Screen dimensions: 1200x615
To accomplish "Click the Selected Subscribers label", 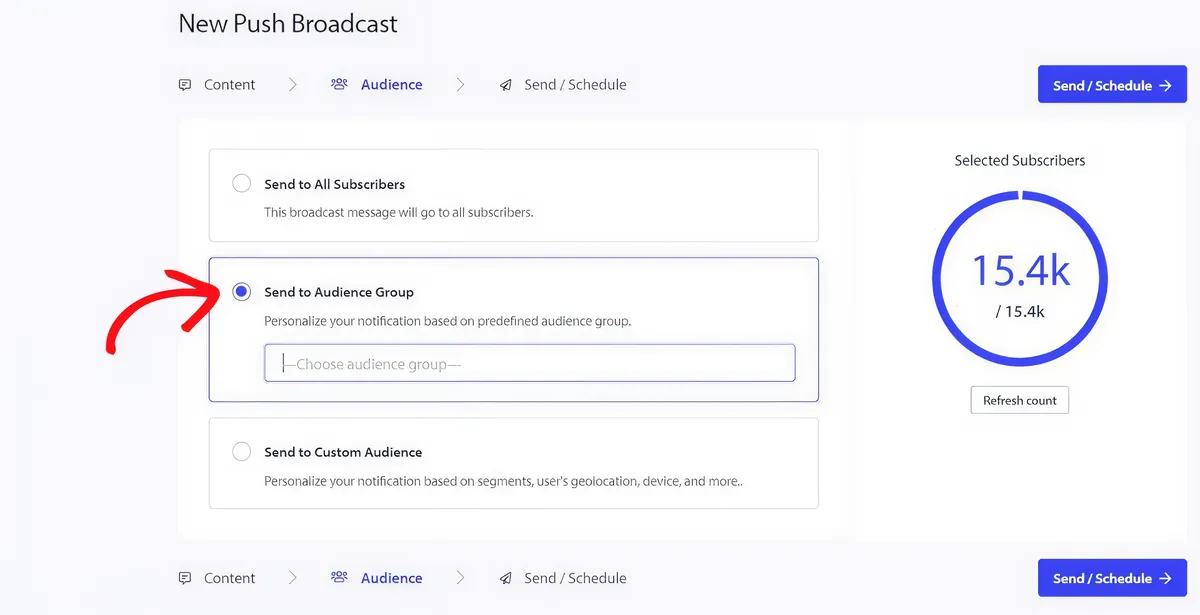I will click(x=1019, y=160).
